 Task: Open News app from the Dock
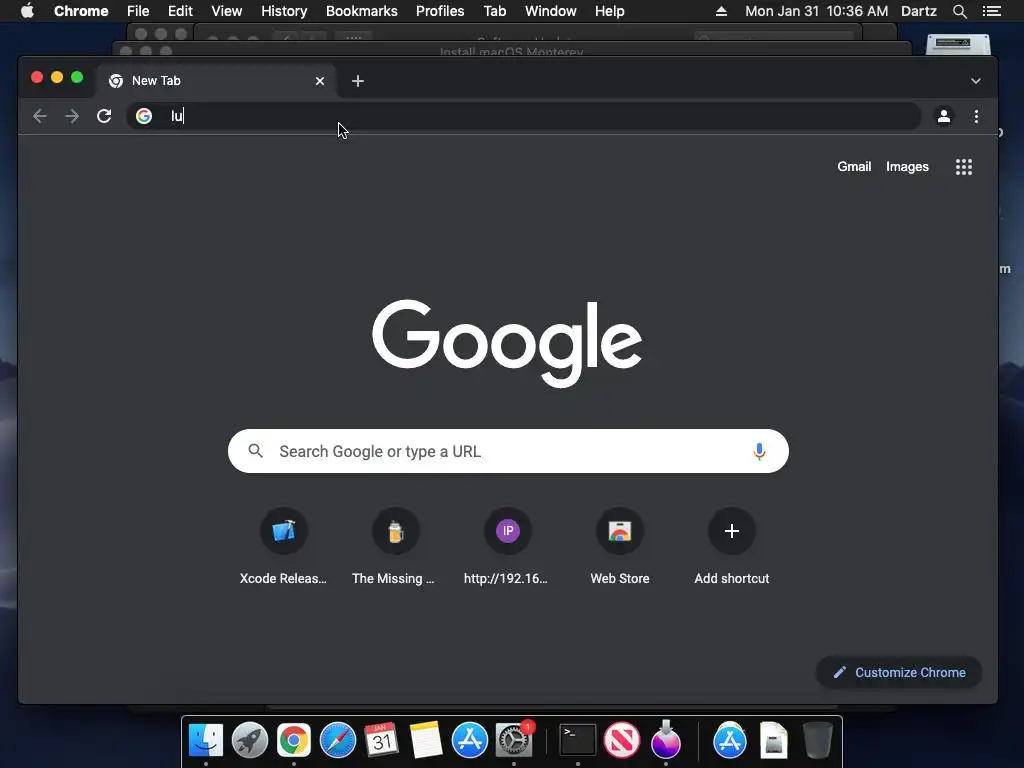point(622,740)
